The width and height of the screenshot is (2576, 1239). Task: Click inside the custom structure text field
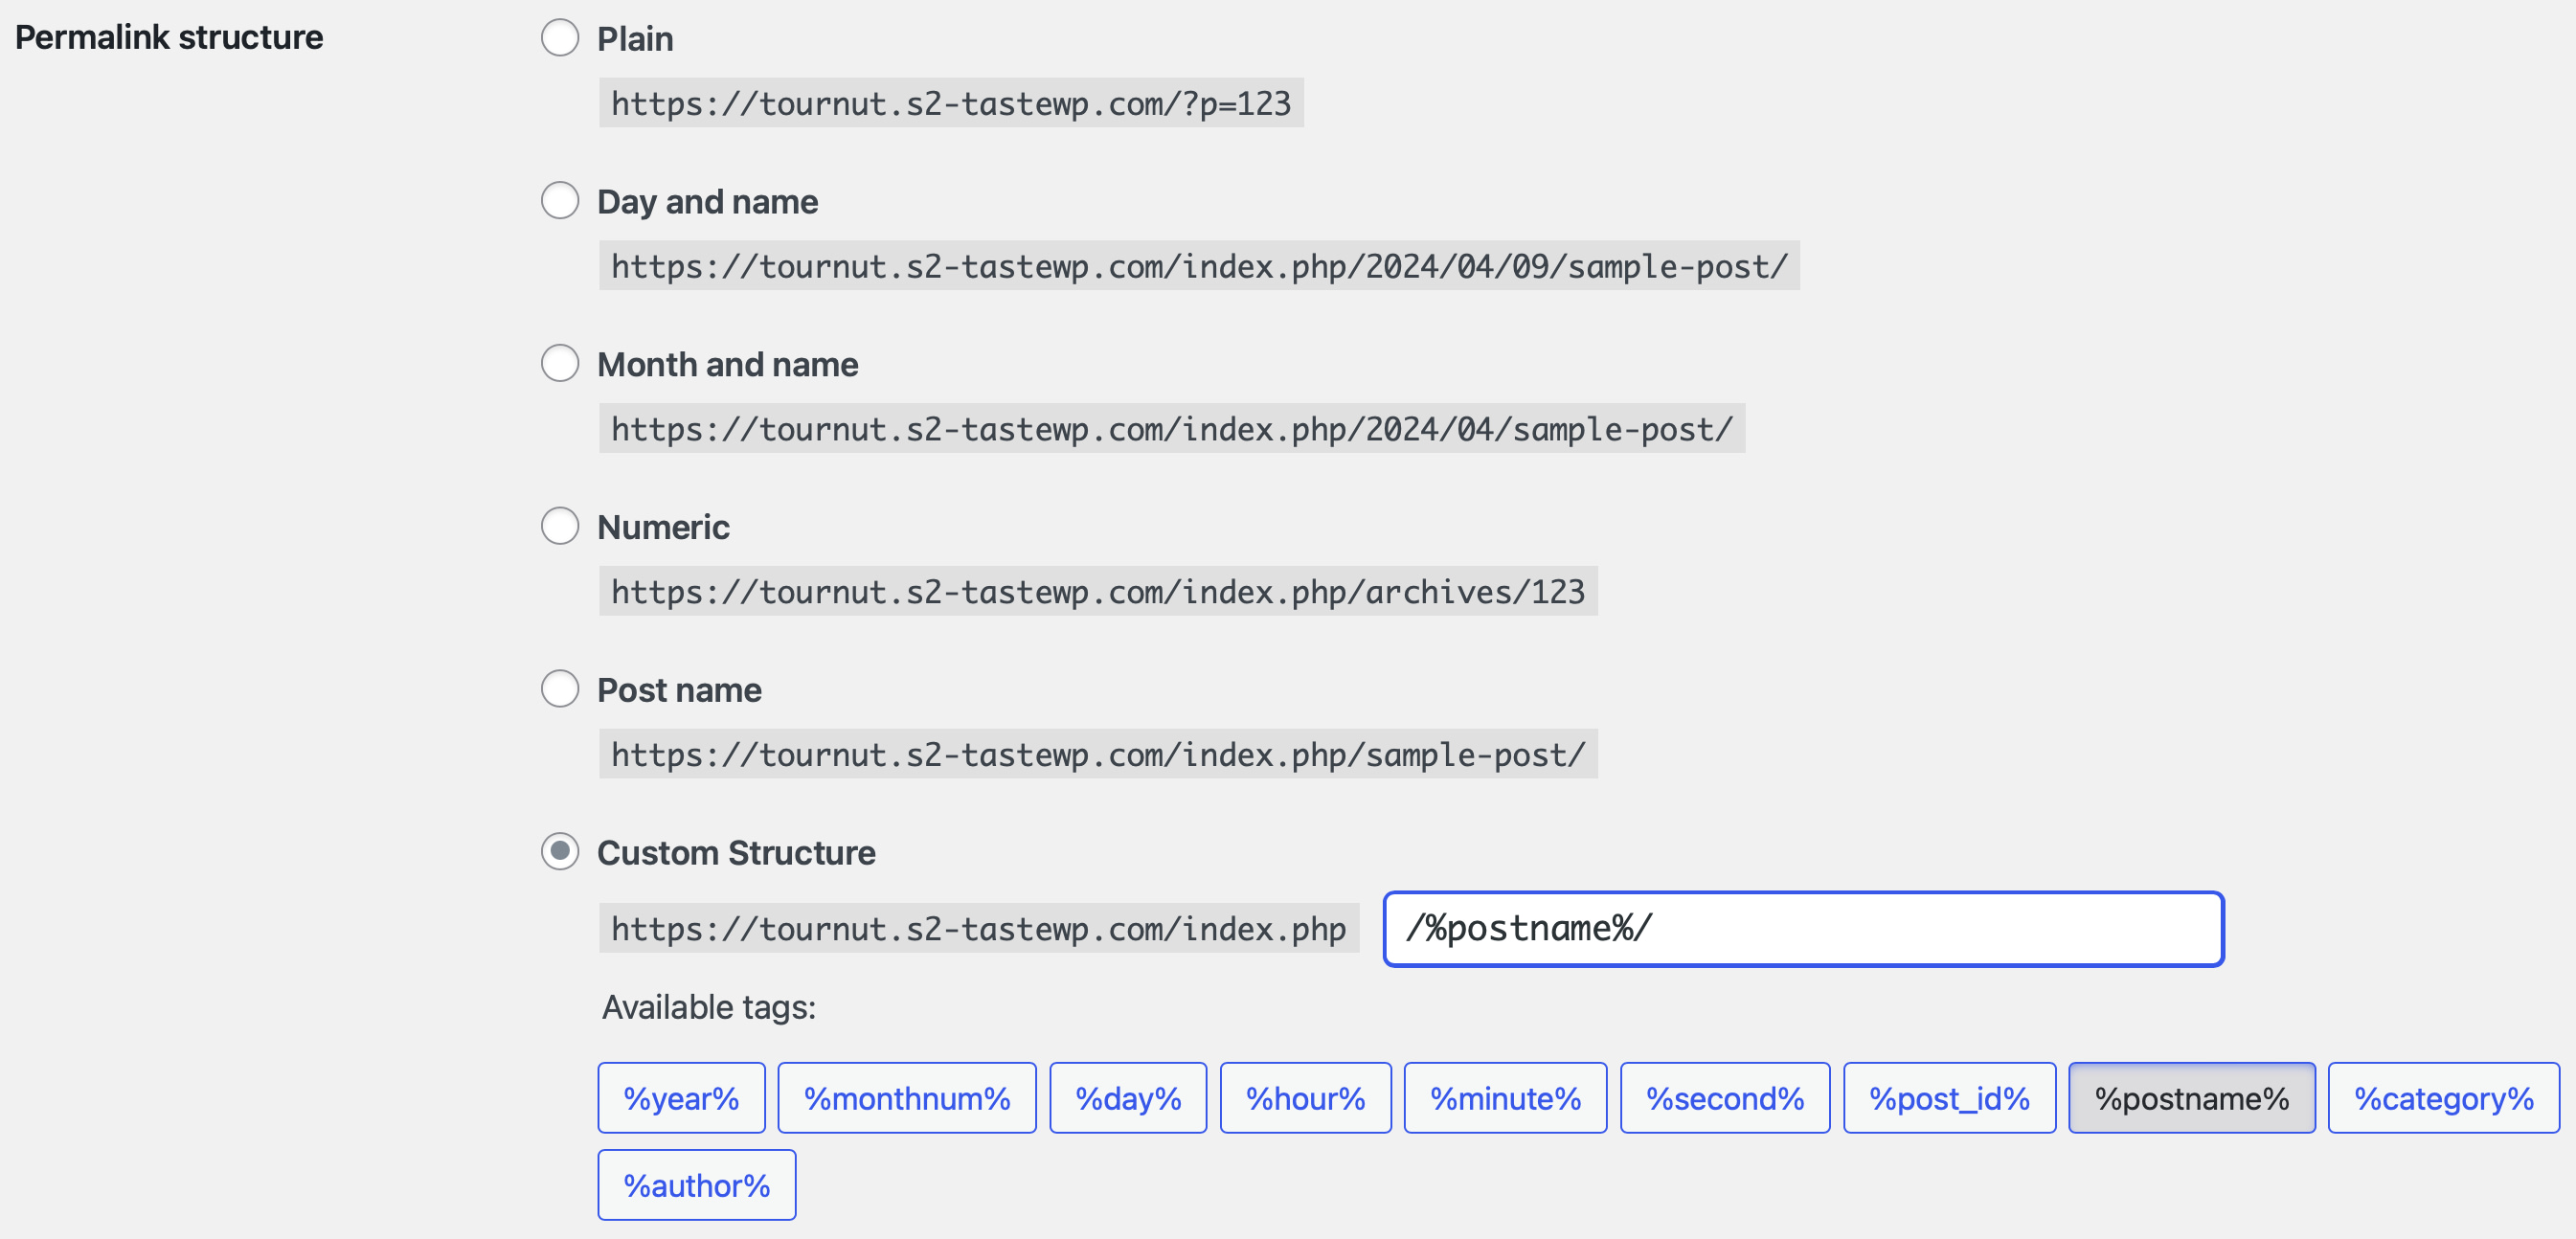pyautogui.click(x=1800, y=928)
